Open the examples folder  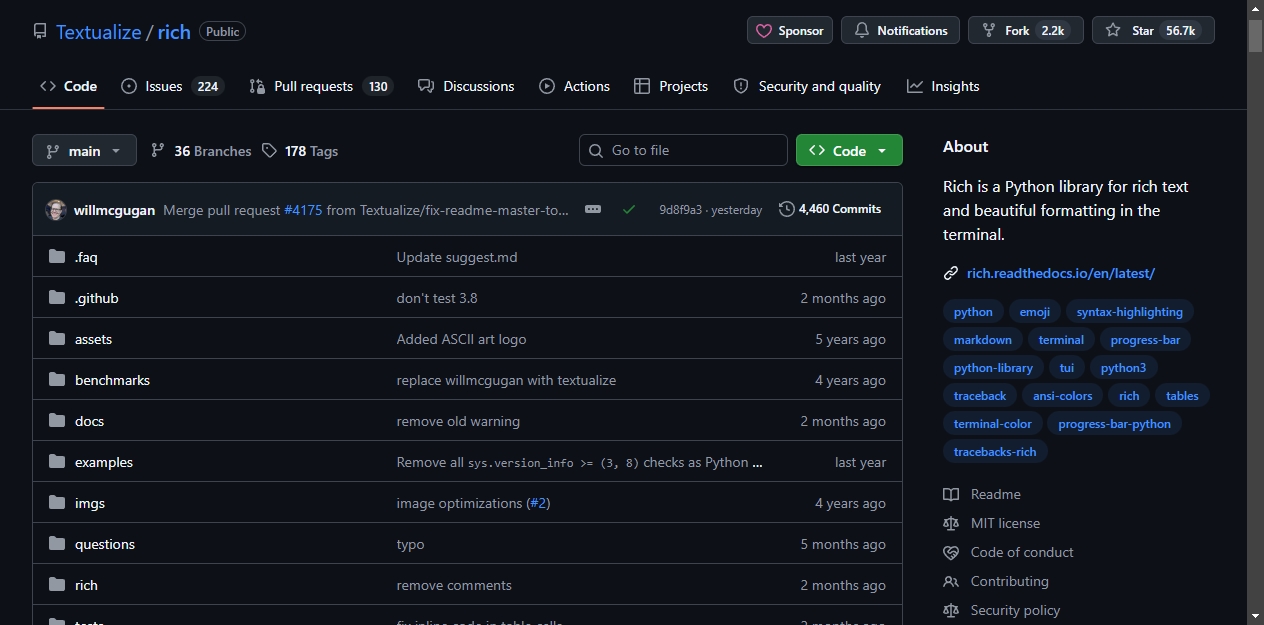click(x=103, y=462)
